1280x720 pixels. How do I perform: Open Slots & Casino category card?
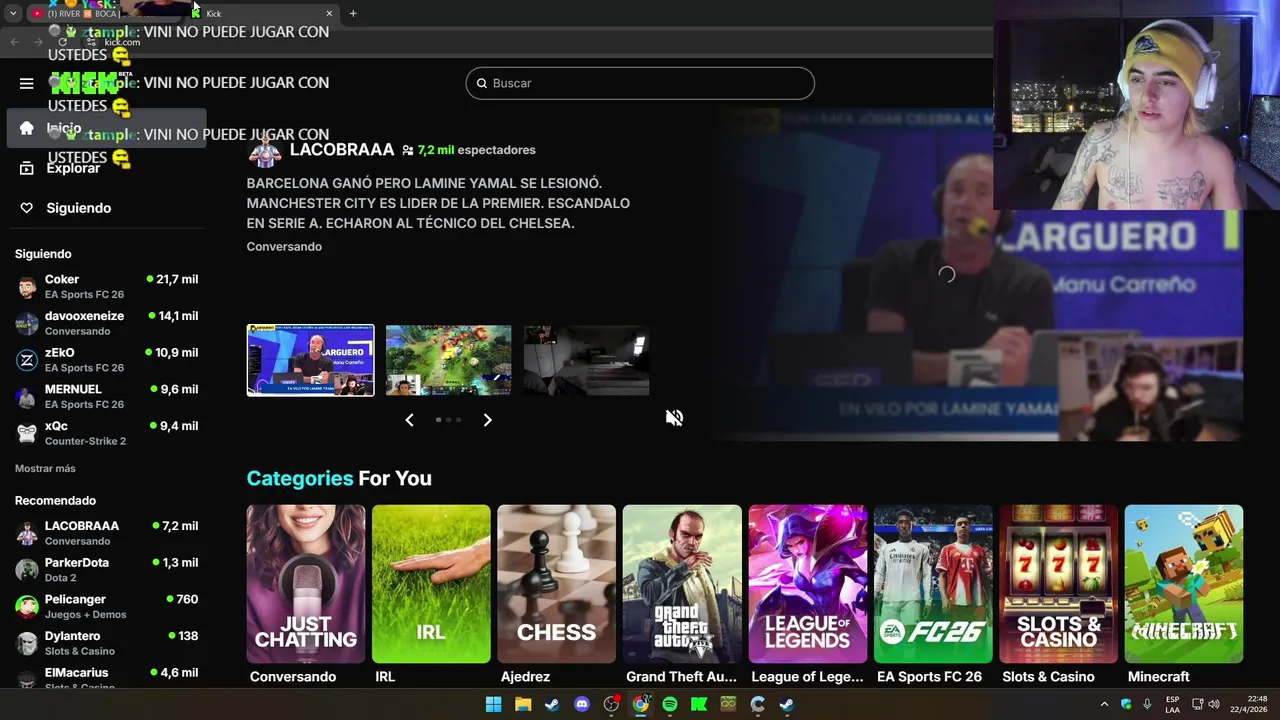point(1058,584)
